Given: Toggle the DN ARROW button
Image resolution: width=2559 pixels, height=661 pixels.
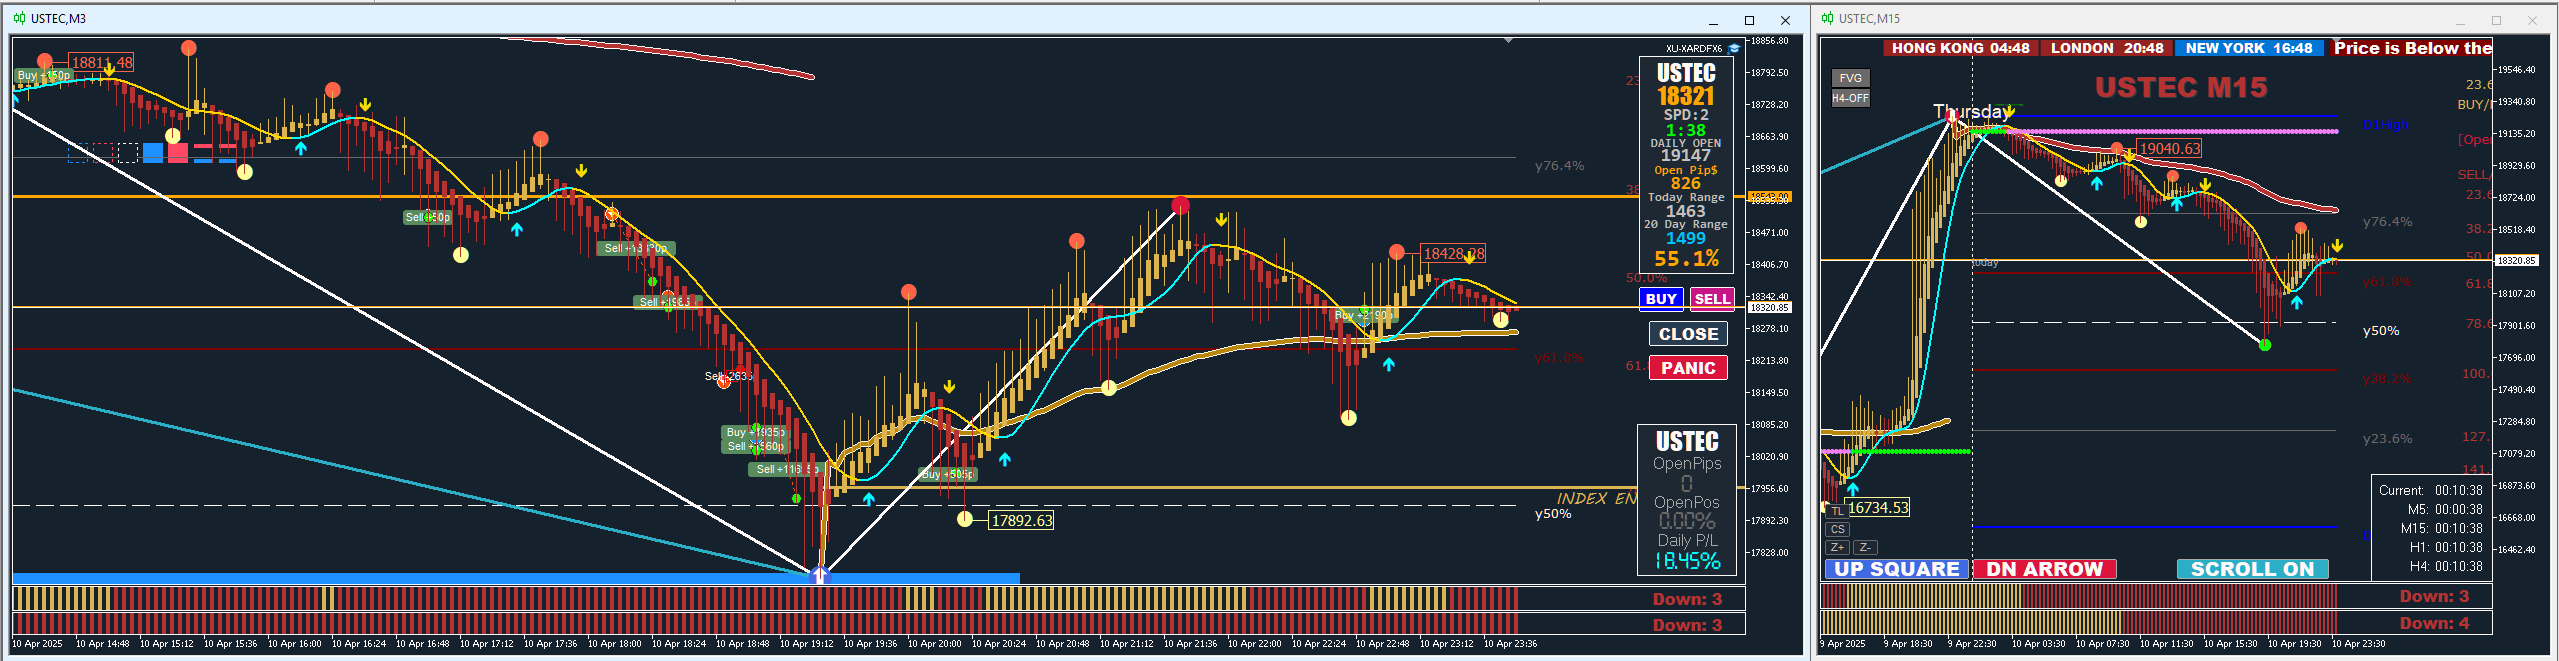Looking at the screenshot, I should [x=2044, y=569].
